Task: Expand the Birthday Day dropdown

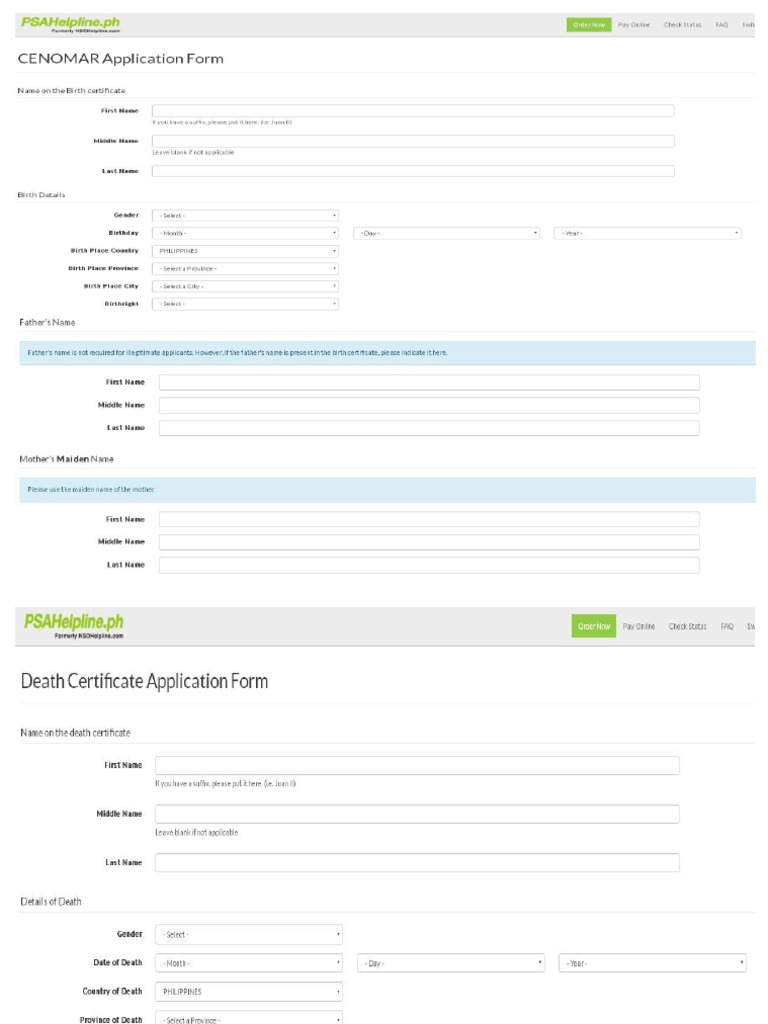Action: tap(446, 233)
